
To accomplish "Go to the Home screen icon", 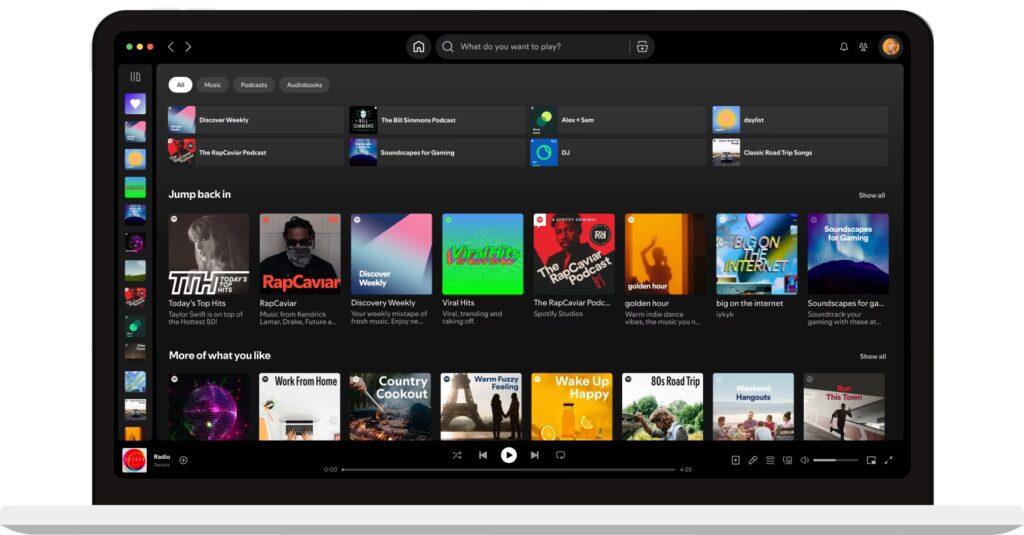I will tap(418, 47).
